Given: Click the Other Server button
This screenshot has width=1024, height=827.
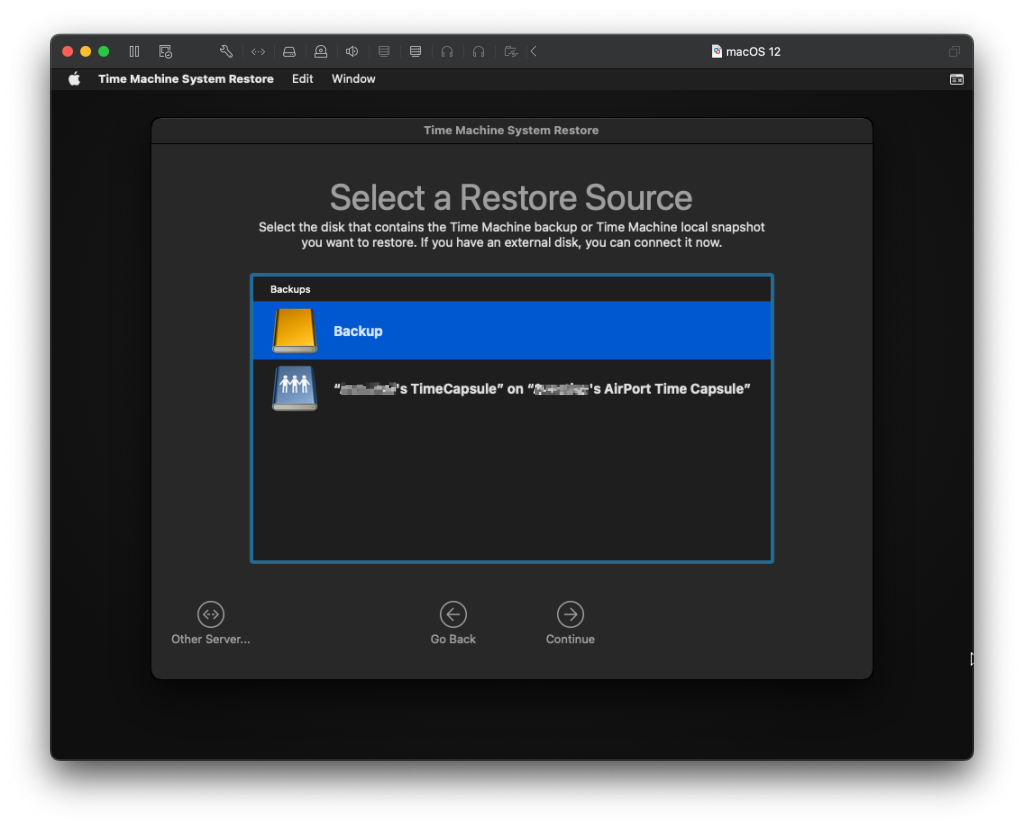Looking at the screenshot, I should click(210, 624).
